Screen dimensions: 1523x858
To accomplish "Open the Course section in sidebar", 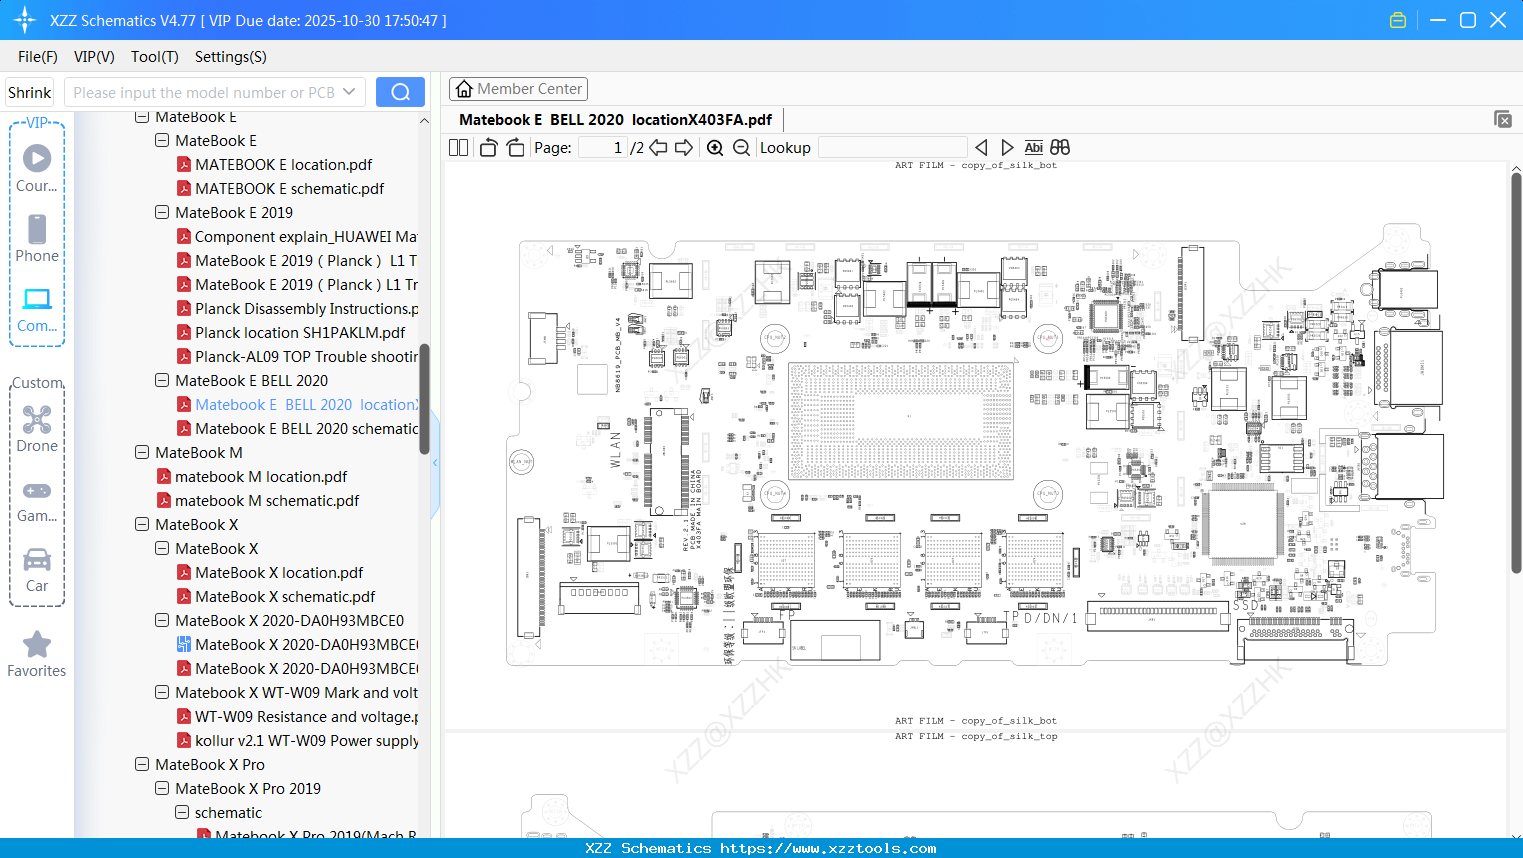I will (x=37, y=168).
